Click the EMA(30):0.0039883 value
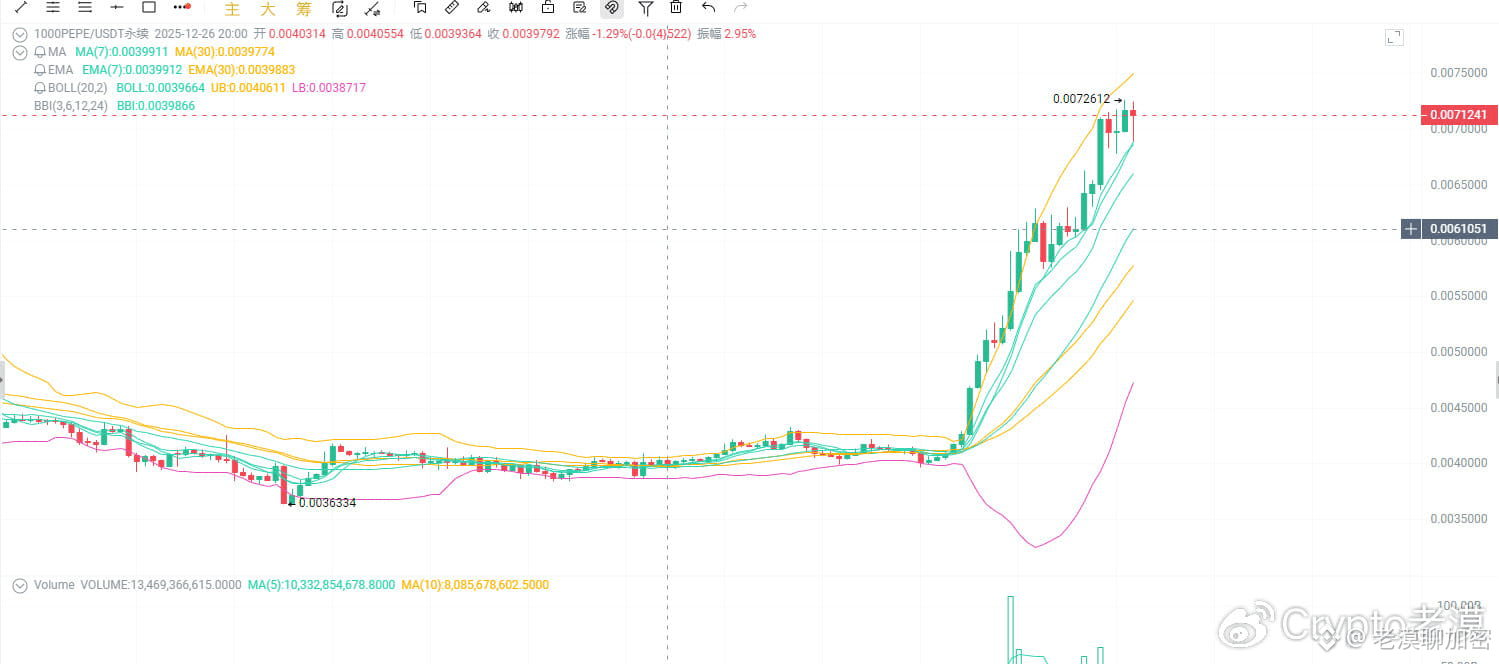 click(241, 70)
